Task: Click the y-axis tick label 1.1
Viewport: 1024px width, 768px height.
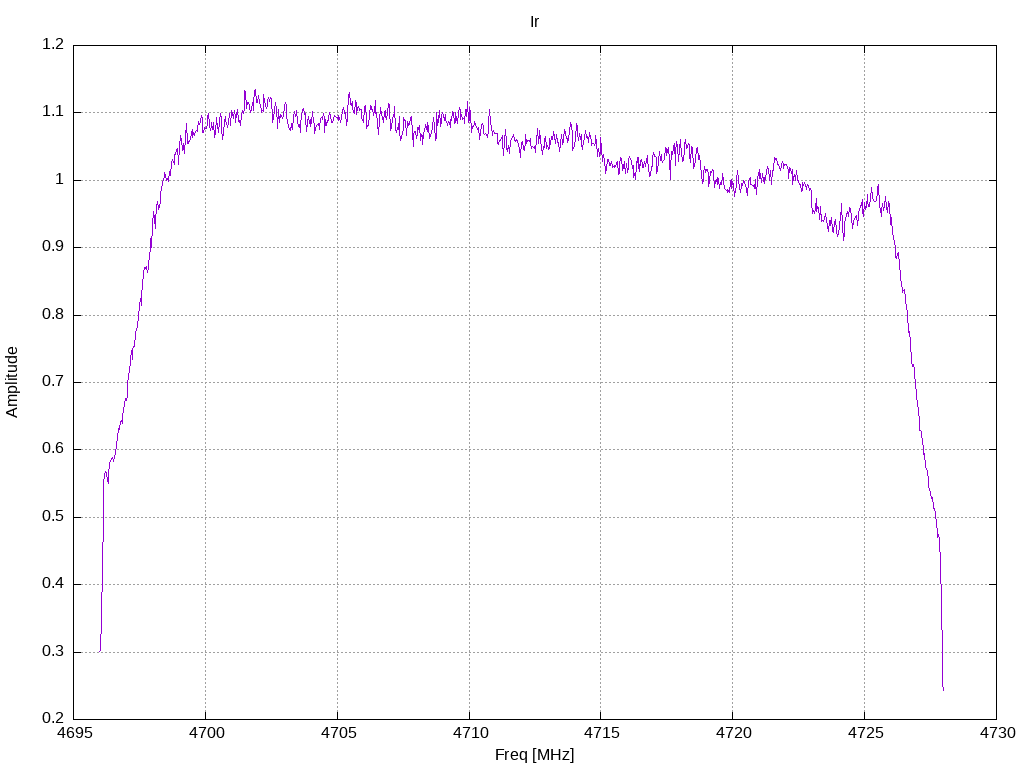Action: pos(53,112)
